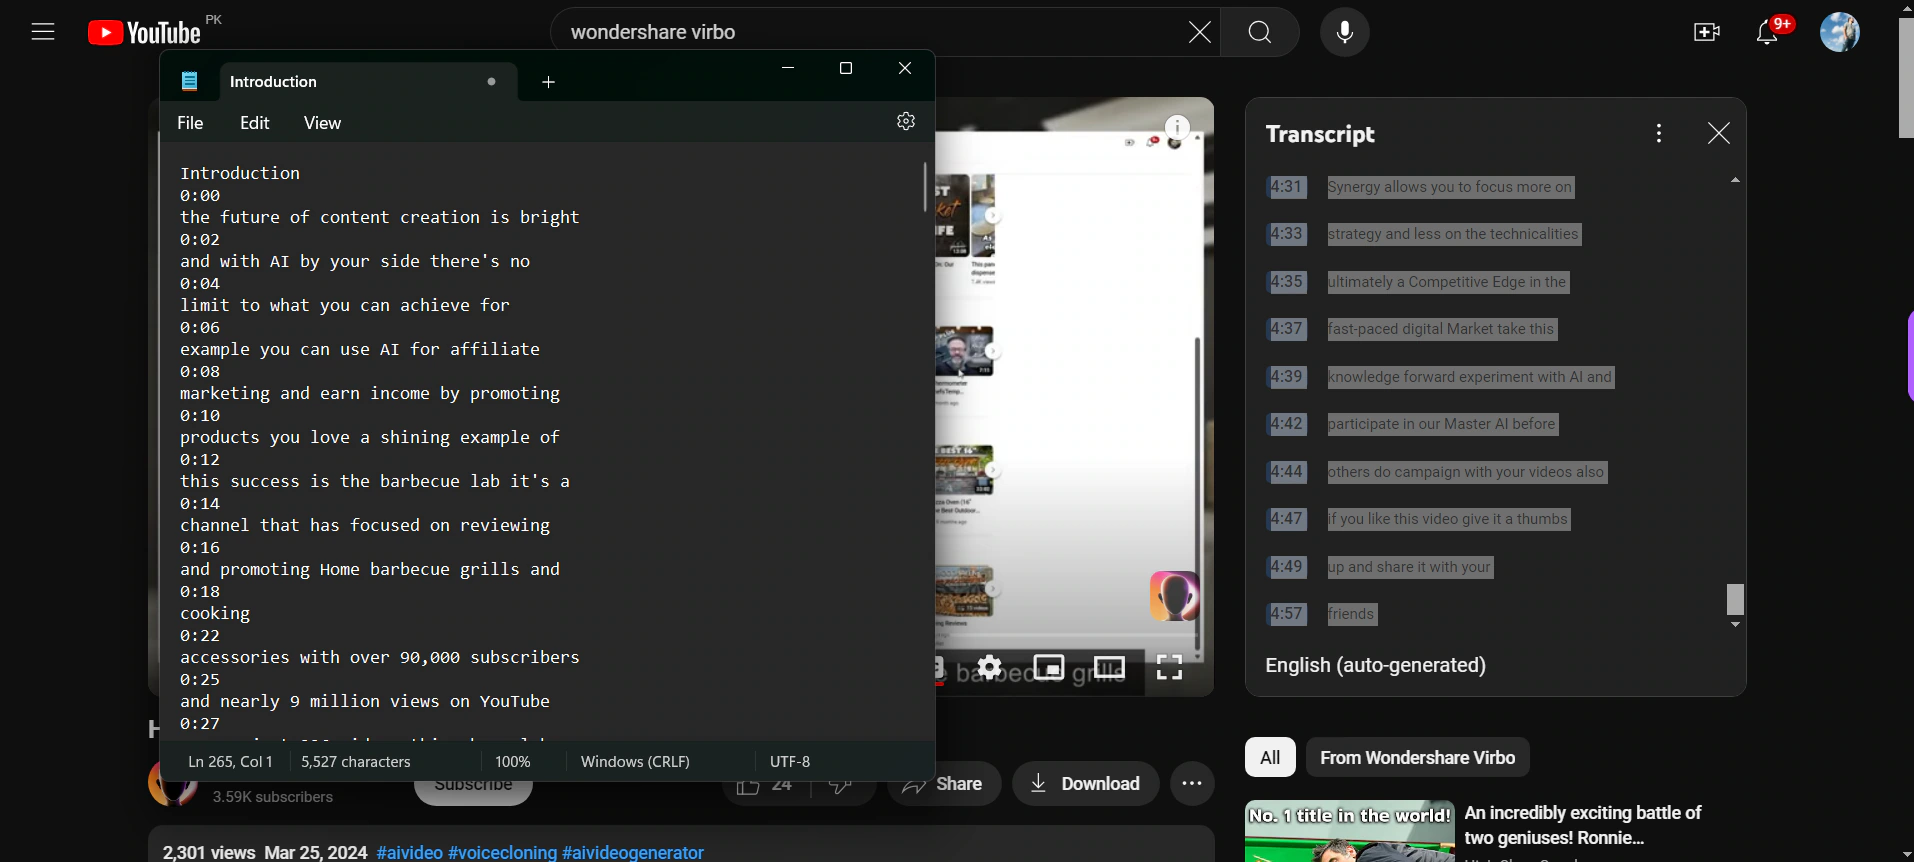Open Notepad settings gear

tap(906, 121)
